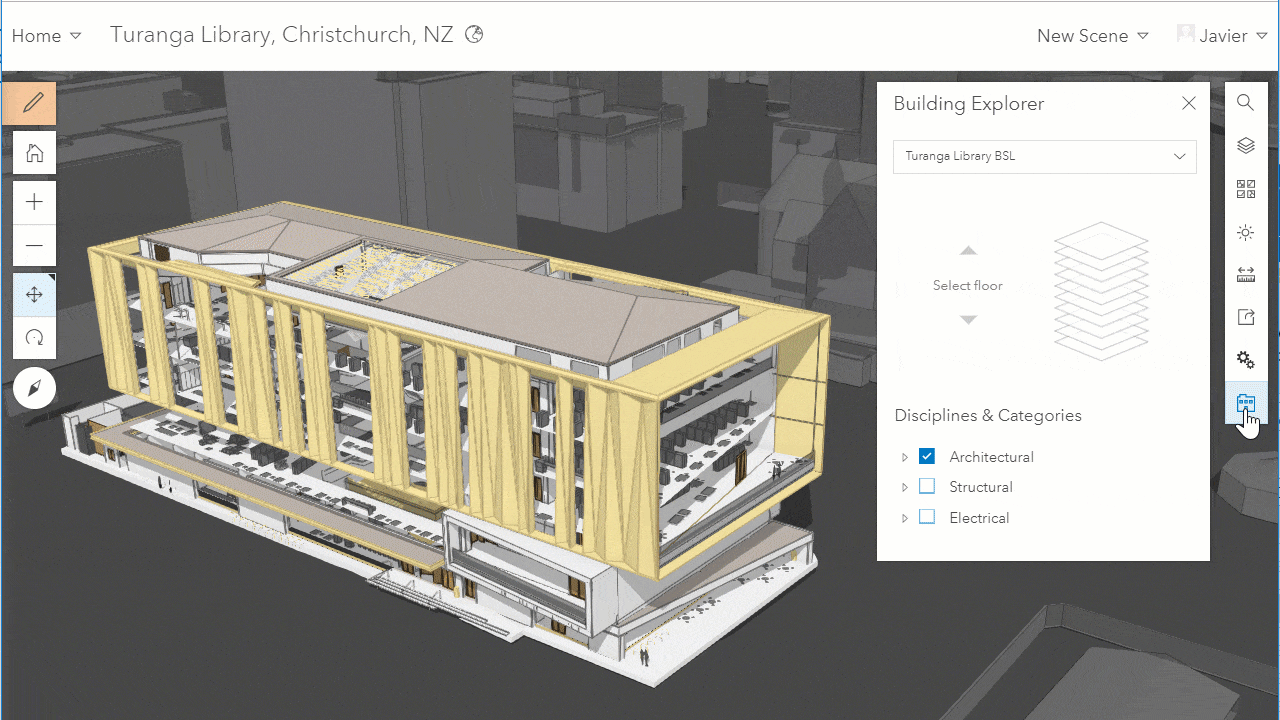Expand the Architectural categories tree
The height and width of the screenshot is (720, 1280).
click(904, 457)
